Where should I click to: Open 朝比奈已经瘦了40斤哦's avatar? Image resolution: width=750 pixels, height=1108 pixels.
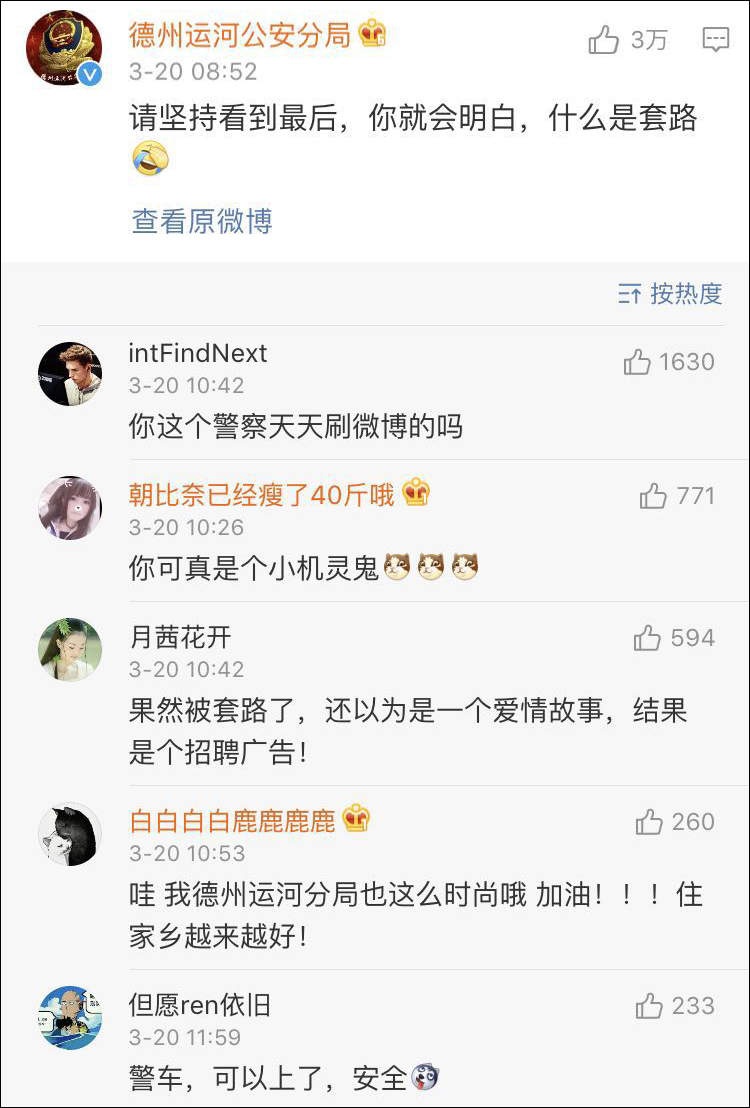tap(70, 508)
